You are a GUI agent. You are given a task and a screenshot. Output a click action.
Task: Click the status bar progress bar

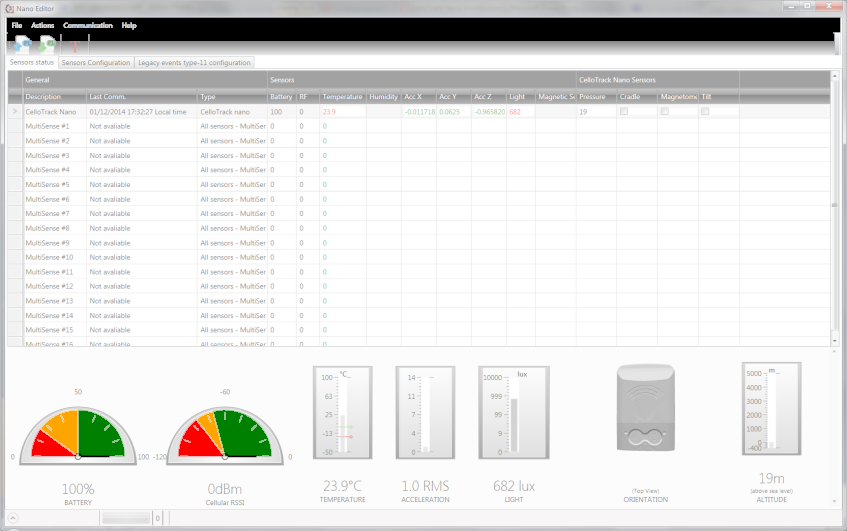click(x=126, y=518)
